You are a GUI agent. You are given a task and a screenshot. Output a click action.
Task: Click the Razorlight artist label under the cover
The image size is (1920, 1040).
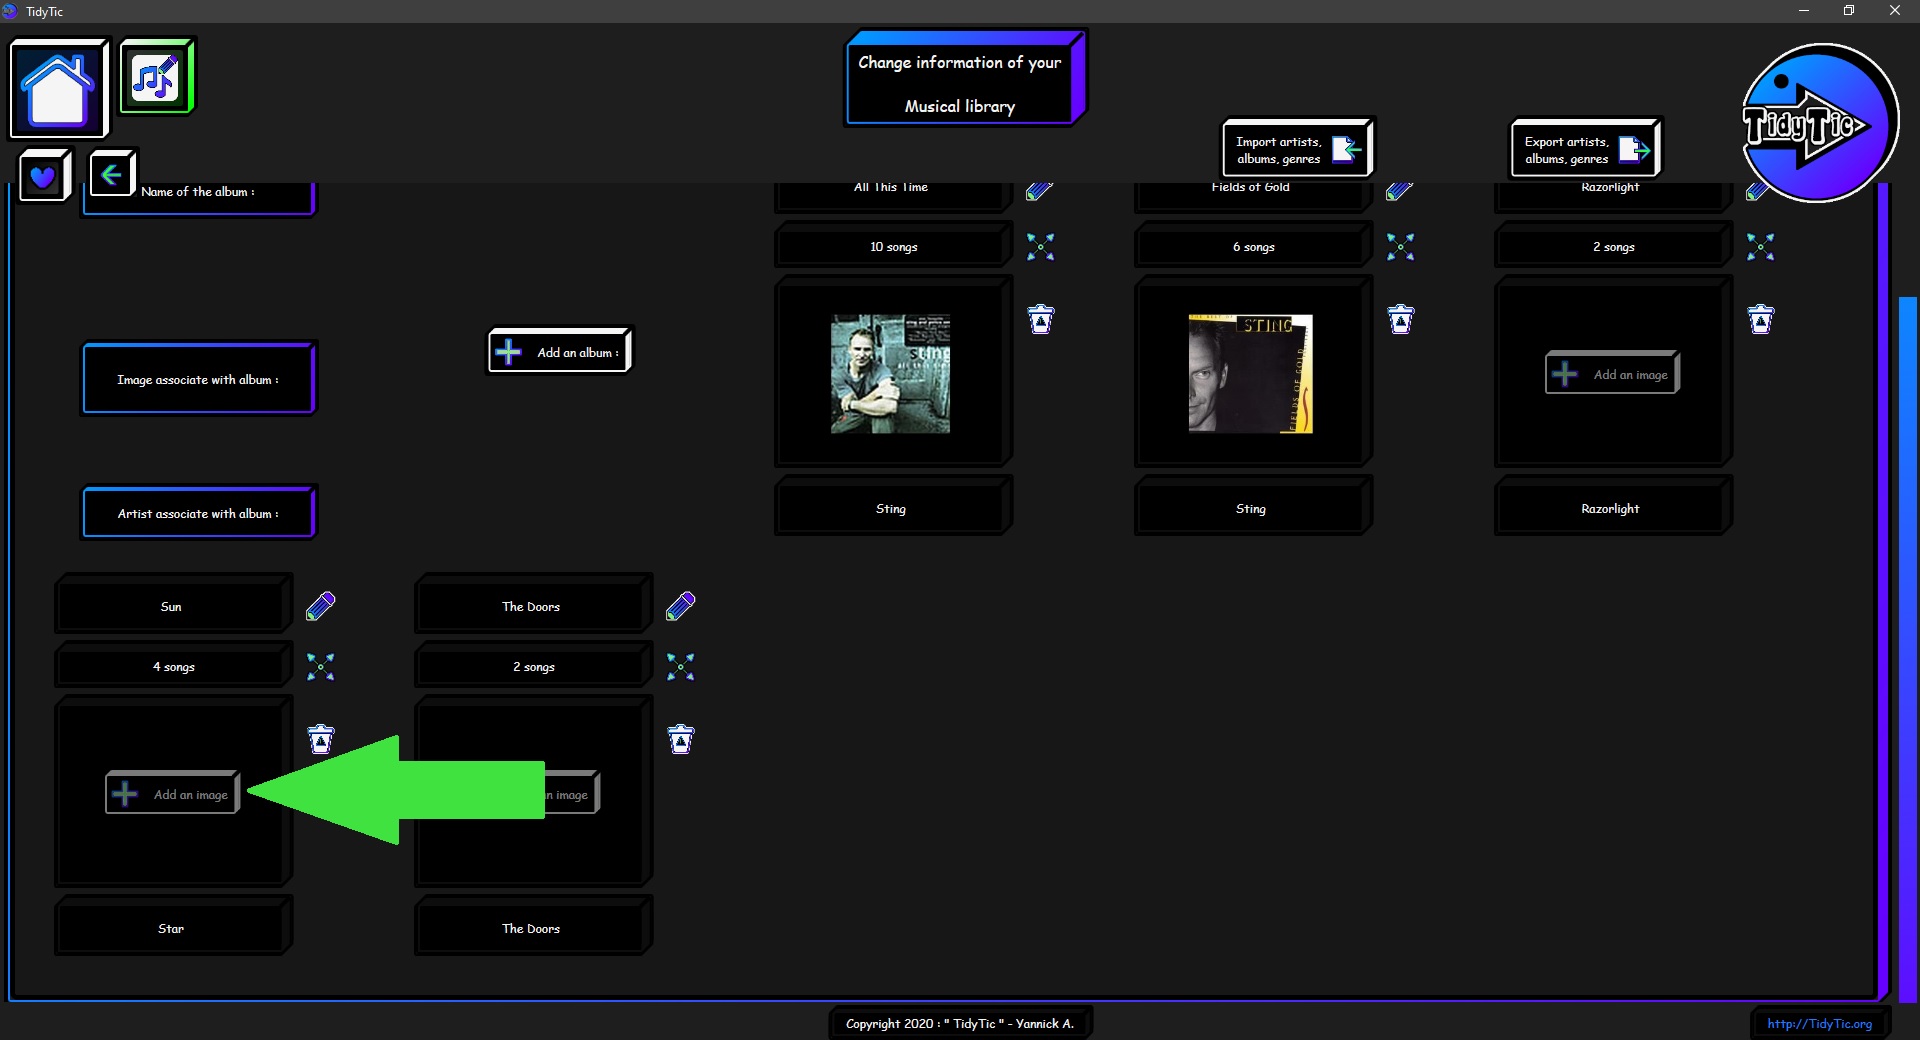pyautogui.click(x=1613, y=506)
